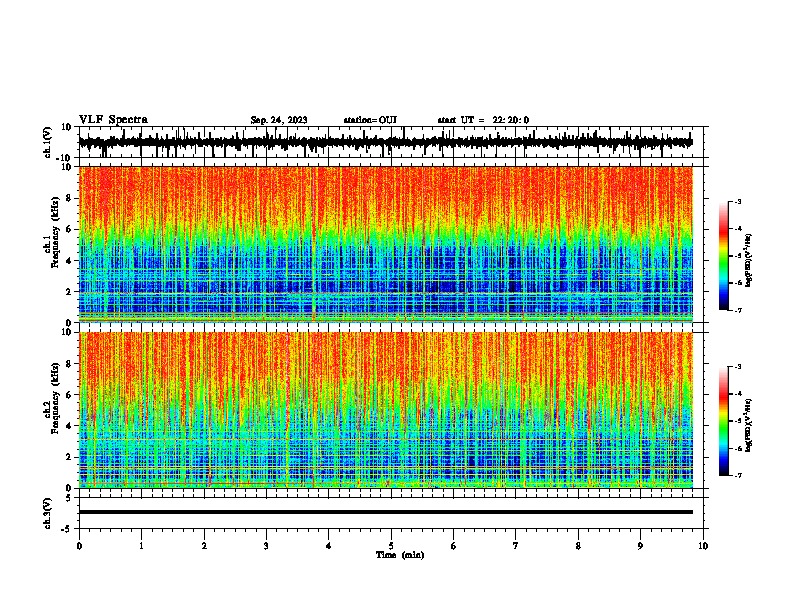792x612 pixels.
Task: Click inside the ch.2 frequency spectrogram
Action: click(x=386, y=410)
